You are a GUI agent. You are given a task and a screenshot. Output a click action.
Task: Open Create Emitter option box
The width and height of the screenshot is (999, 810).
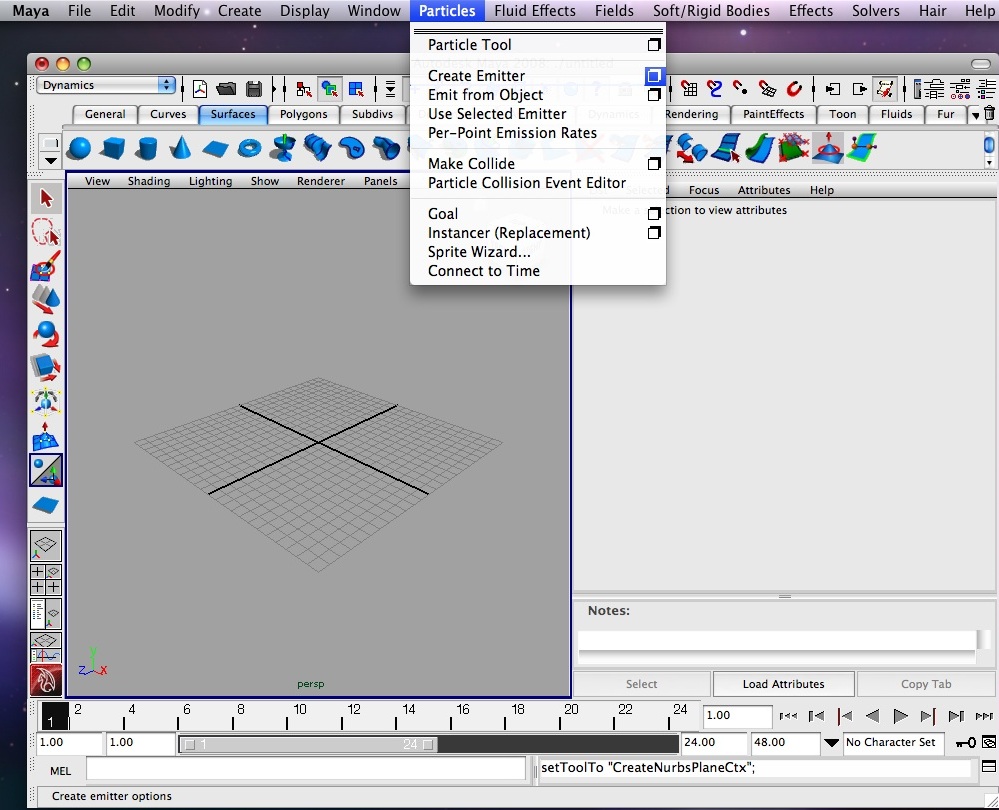(654, 76)
